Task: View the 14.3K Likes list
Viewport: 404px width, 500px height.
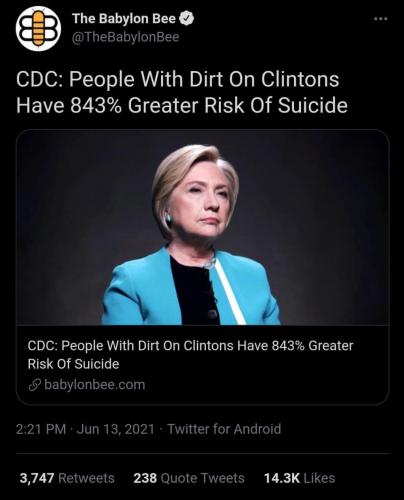Action: point(299,478)
